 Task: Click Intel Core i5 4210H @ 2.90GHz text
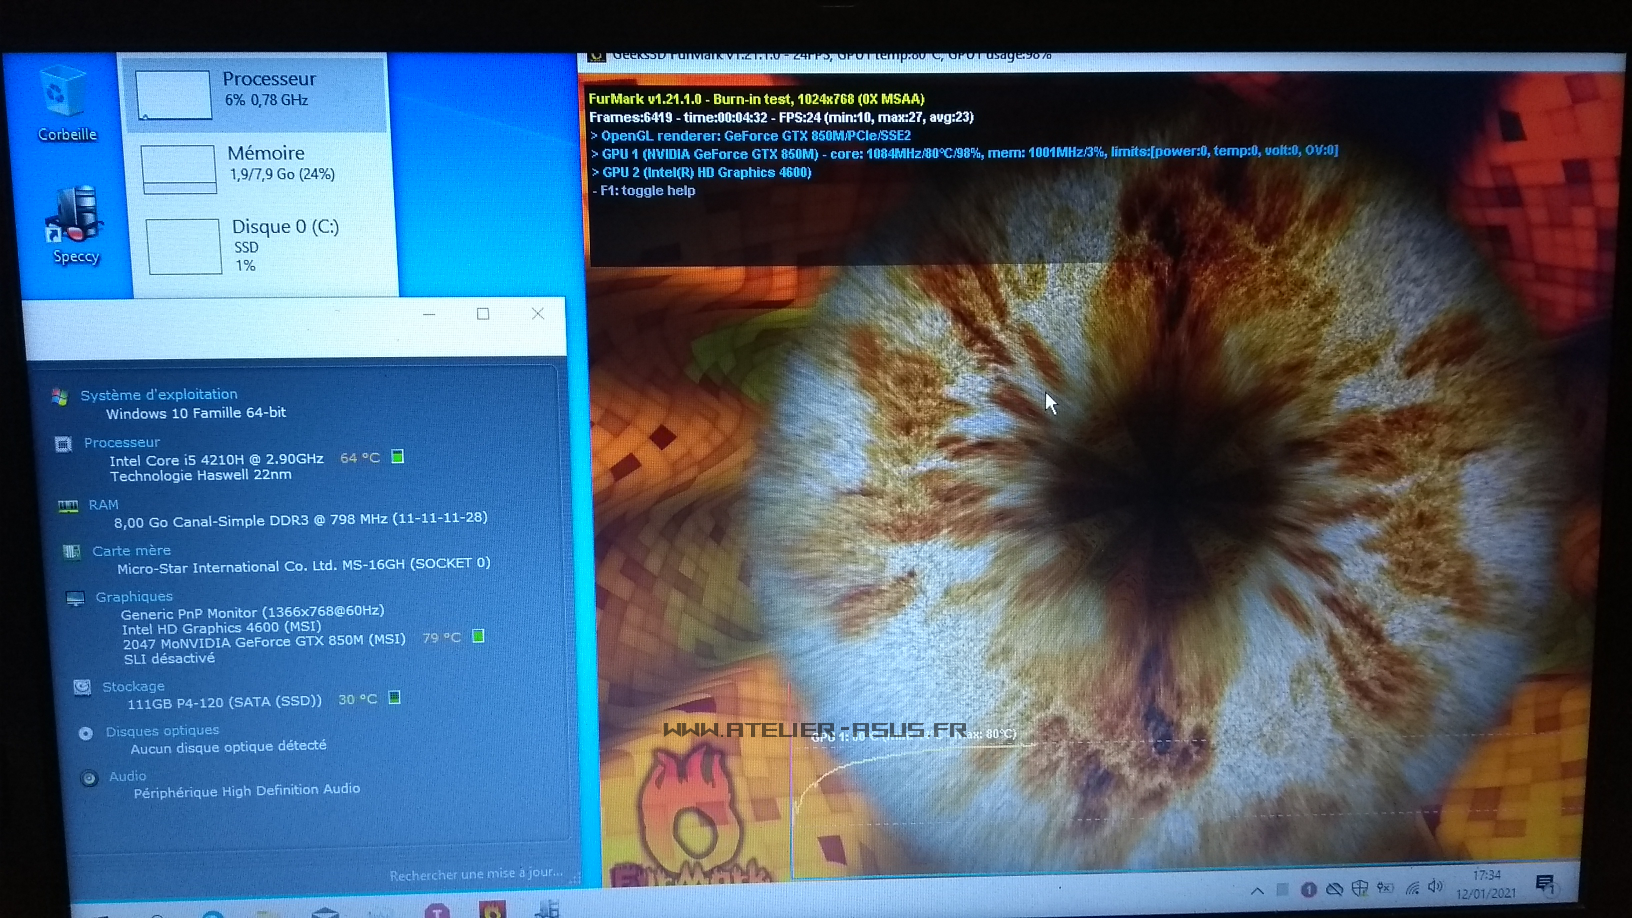pos(216,460)
